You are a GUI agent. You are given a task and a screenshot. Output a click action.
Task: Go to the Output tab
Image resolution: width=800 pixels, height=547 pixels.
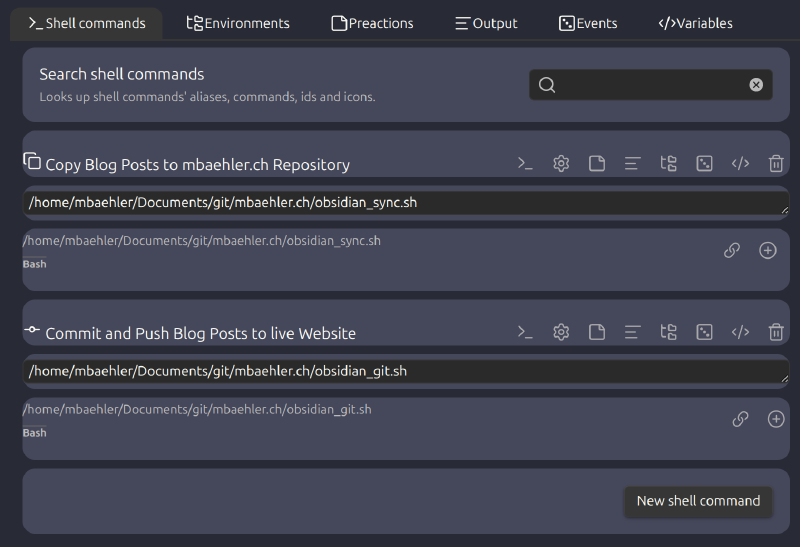[x=486, y=23]
